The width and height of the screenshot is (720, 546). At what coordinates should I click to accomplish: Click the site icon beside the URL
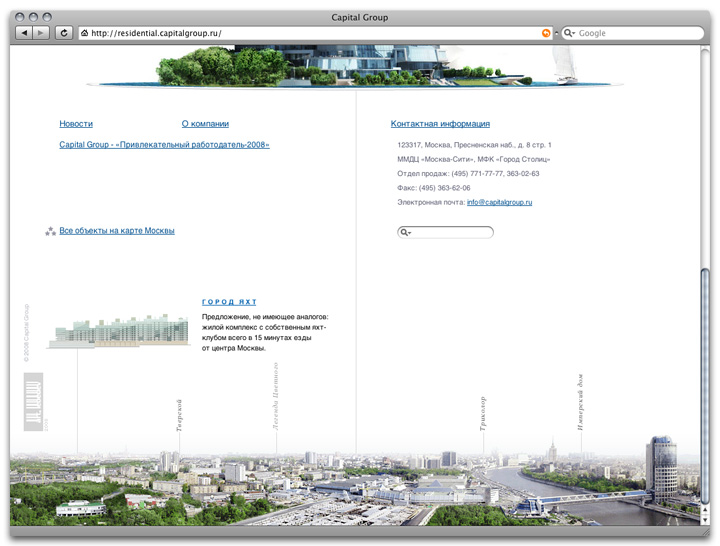[84, 33]
